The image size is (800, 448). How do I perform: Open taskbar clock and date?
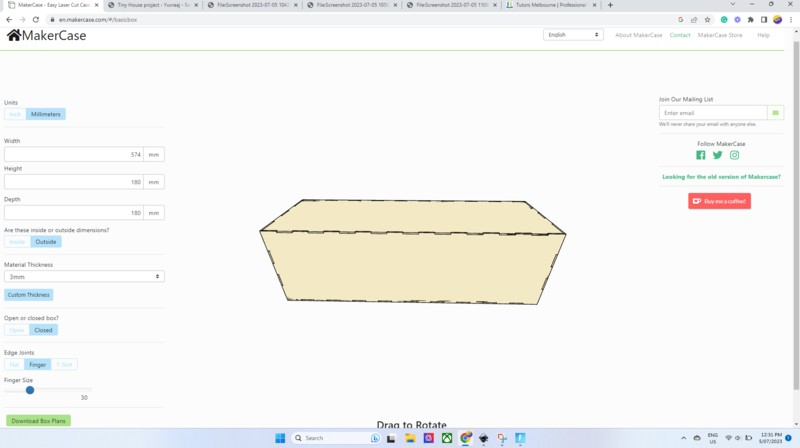[770, 438]
